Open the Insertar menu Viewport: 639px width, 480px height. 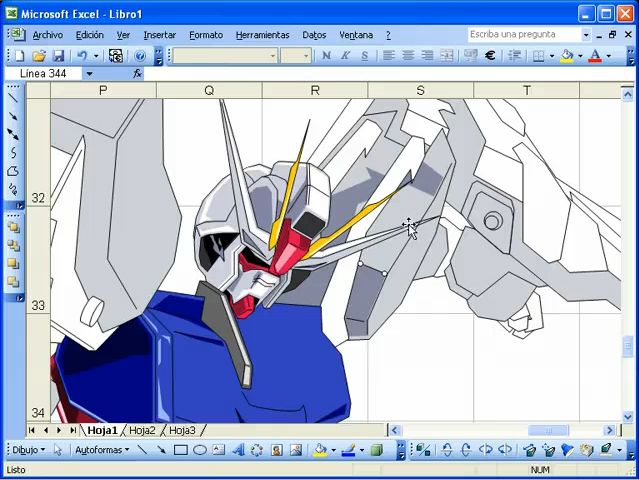[x=160, y=35]
